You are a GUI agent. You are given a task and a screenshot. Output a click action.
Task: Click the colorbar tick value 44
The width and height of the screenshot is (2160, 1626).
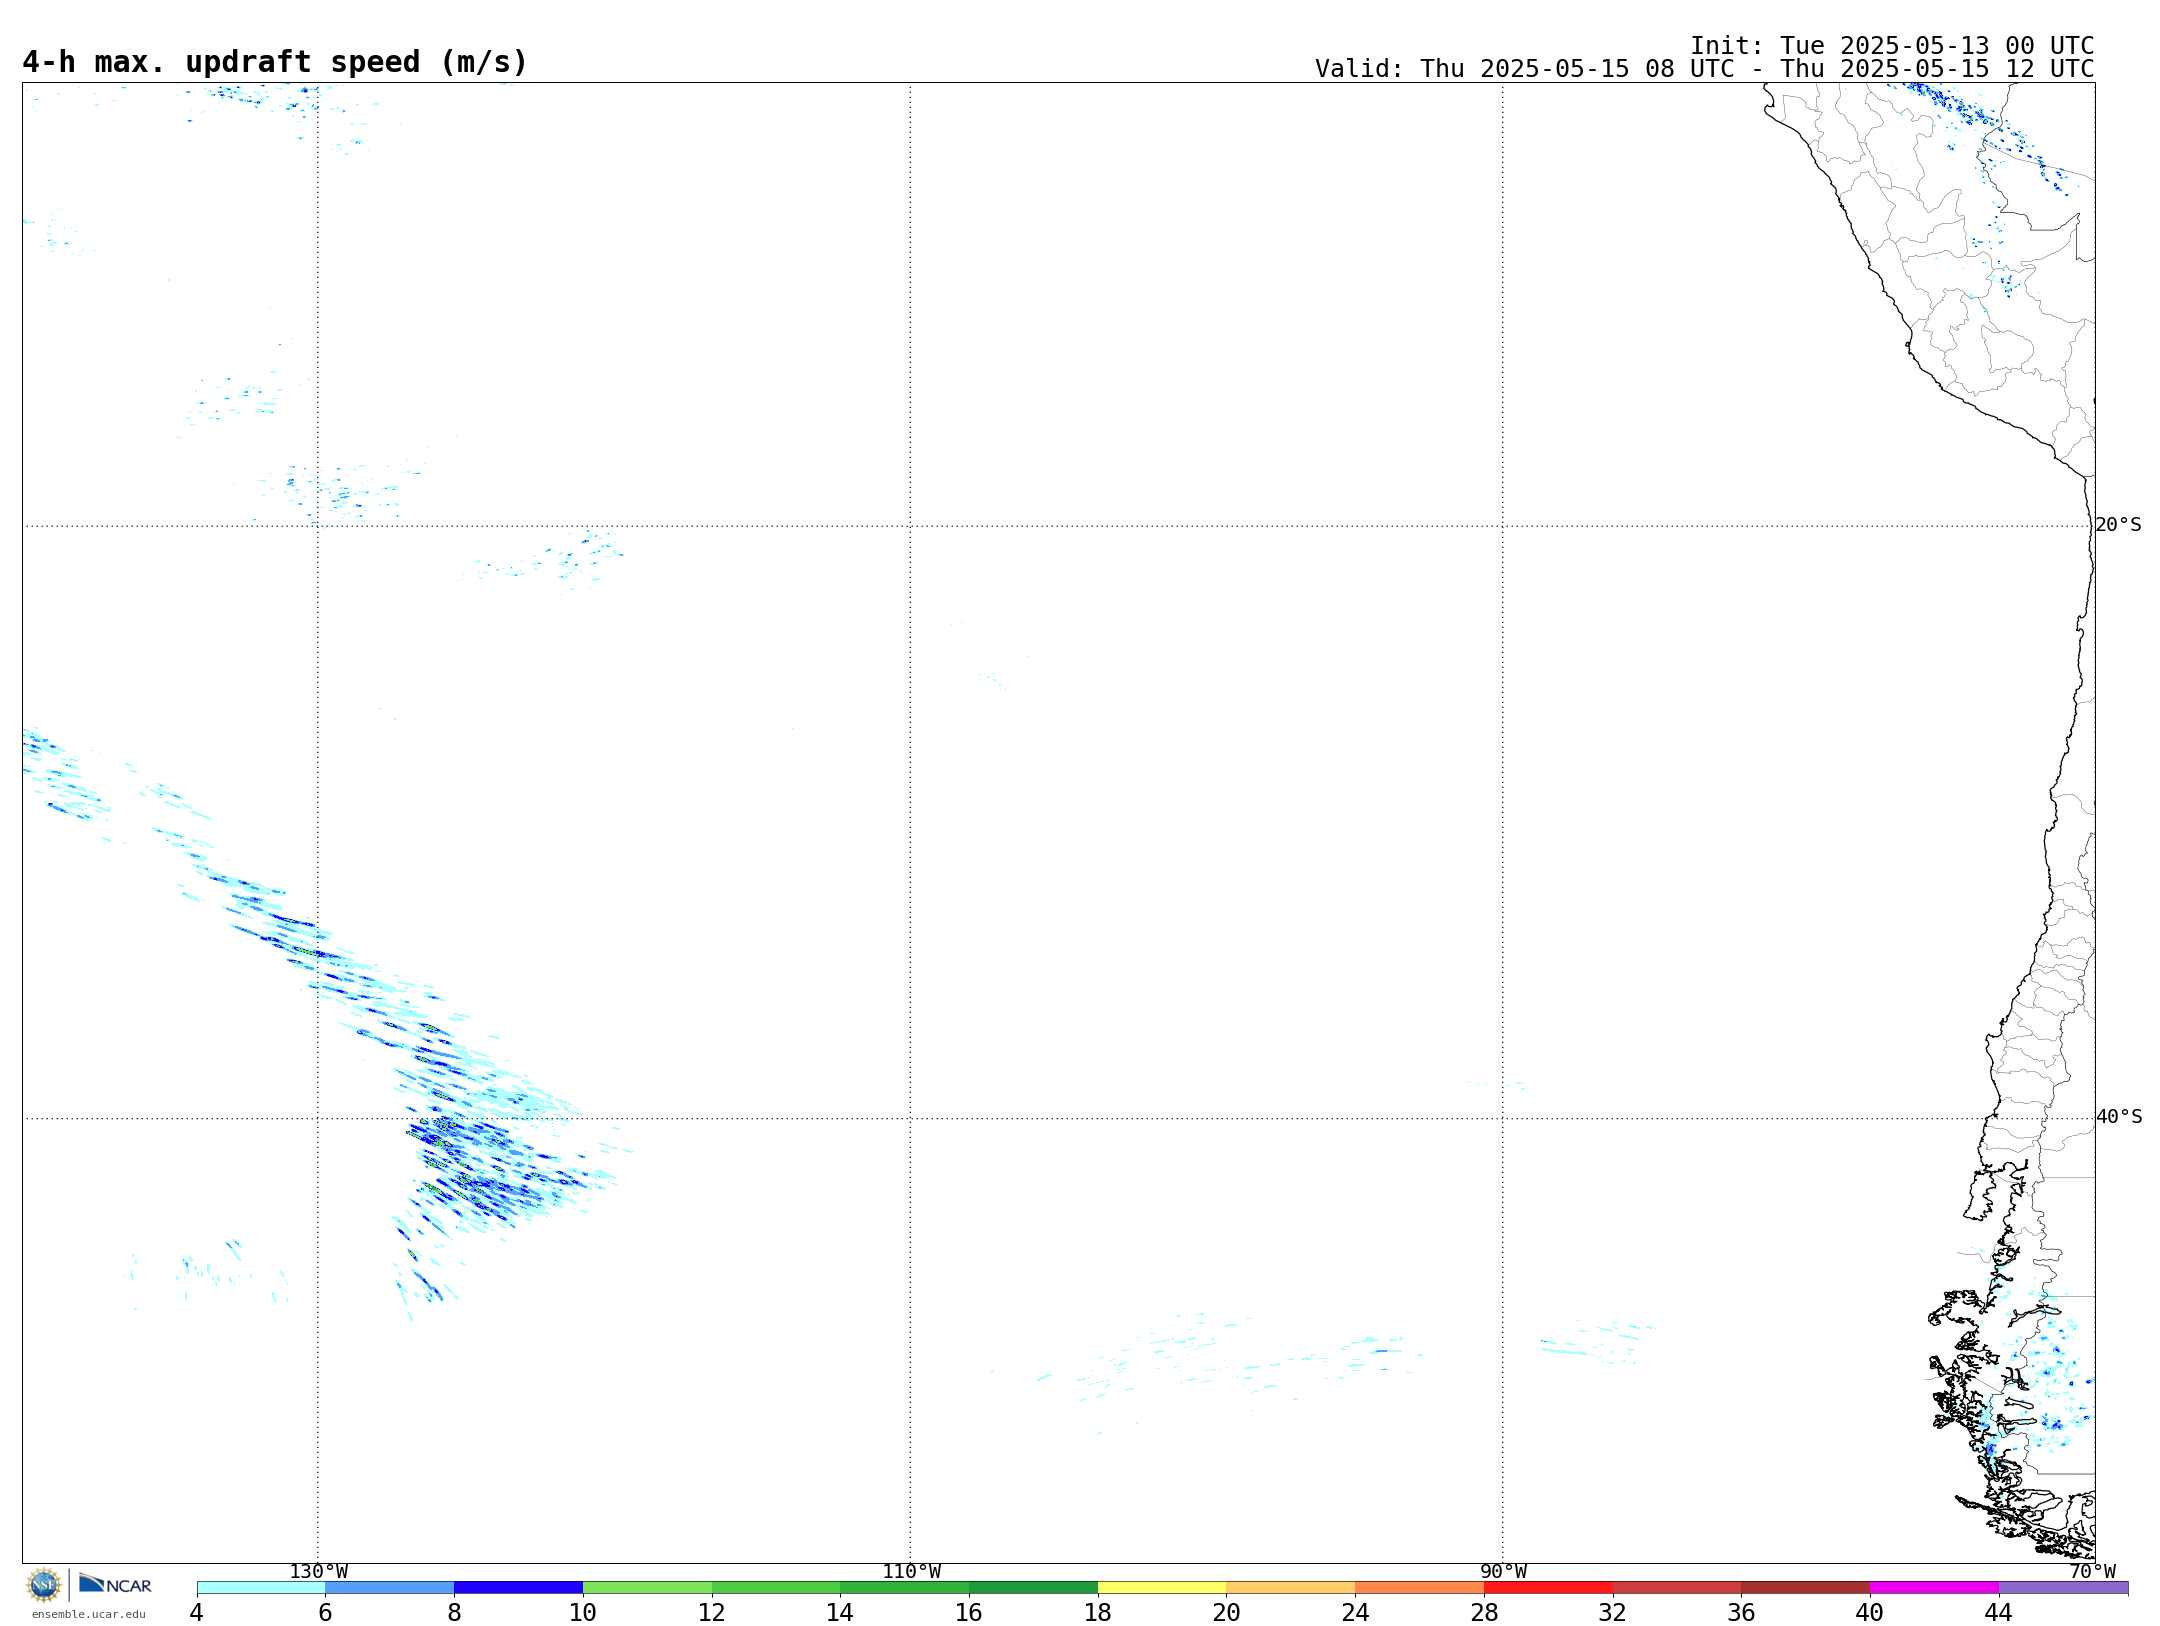pyautogui.click(x=1998, y=1613)
